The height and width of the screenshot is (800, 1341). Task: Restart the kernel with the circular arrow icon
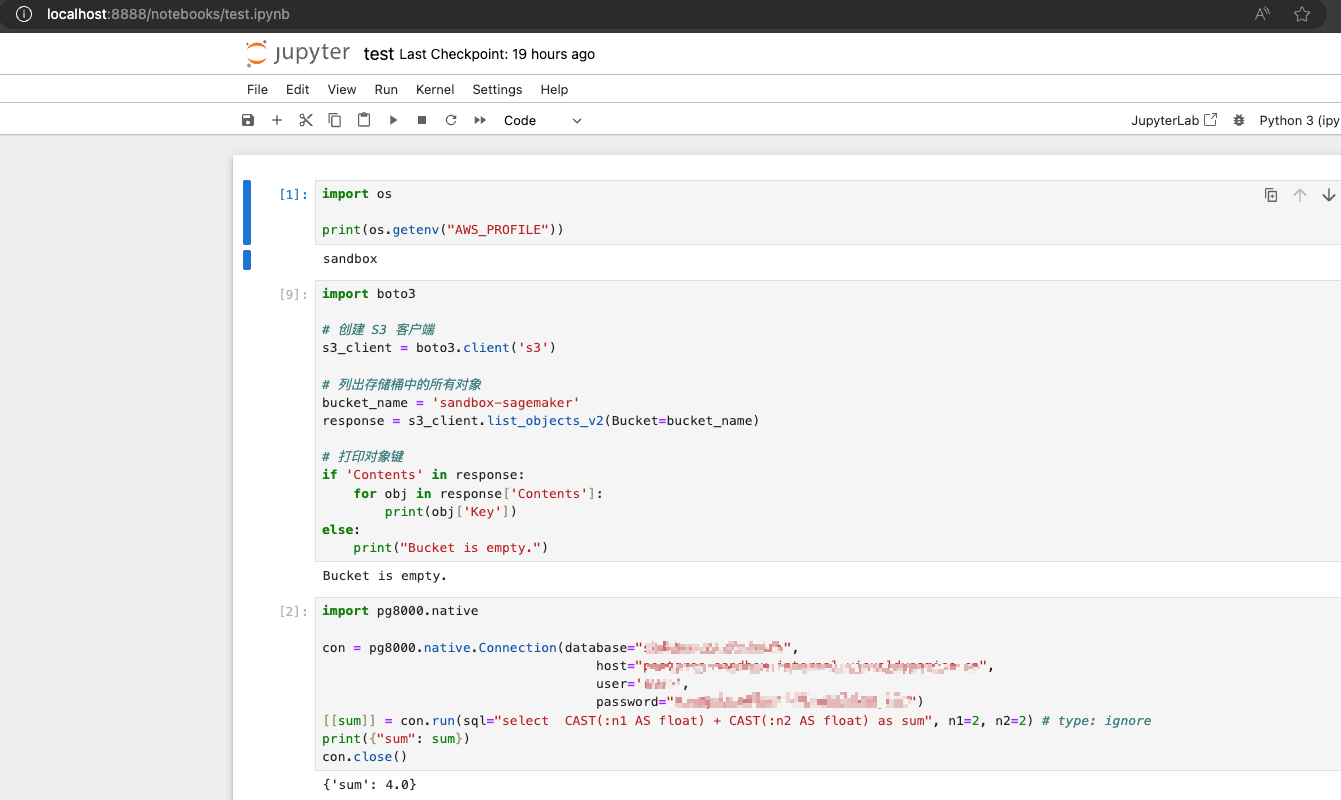(x=451, y=120)
